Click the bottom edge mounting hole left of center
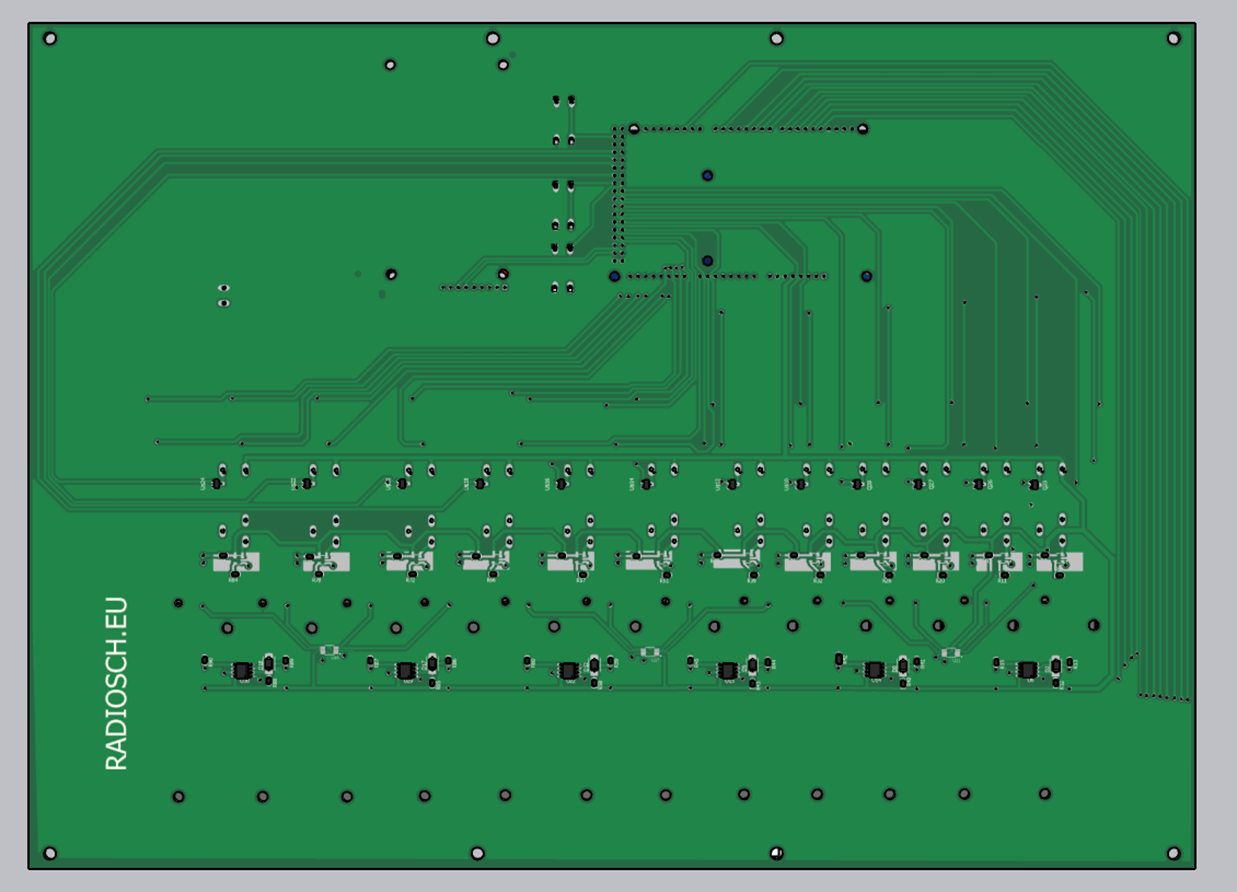Image resolution: width=1237 pixels, height=892 pixels. click(477, 853)
